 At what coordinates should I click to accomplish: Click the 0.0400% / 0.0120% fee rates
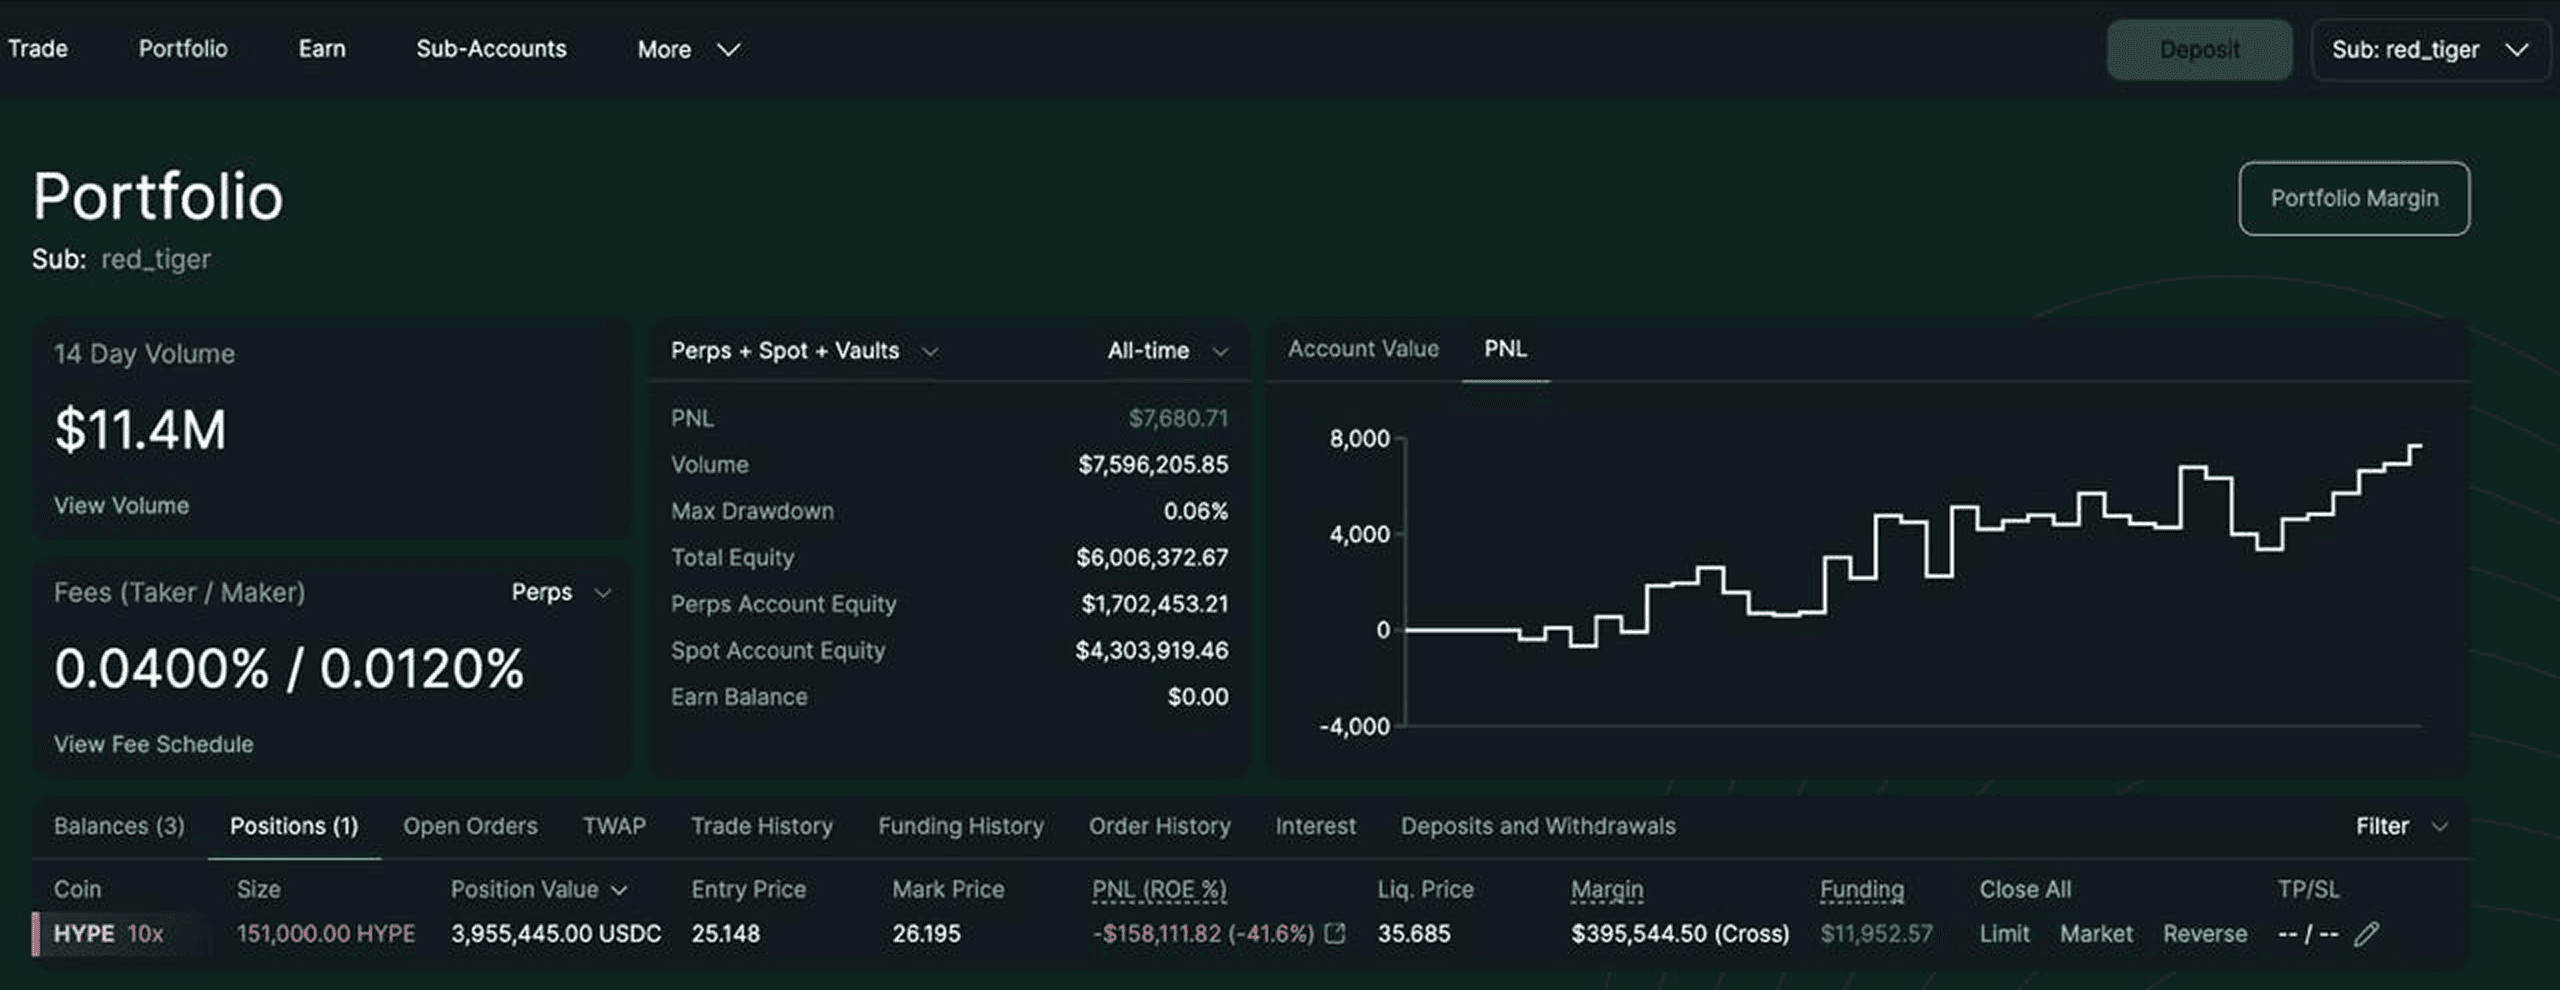[289, 668]
